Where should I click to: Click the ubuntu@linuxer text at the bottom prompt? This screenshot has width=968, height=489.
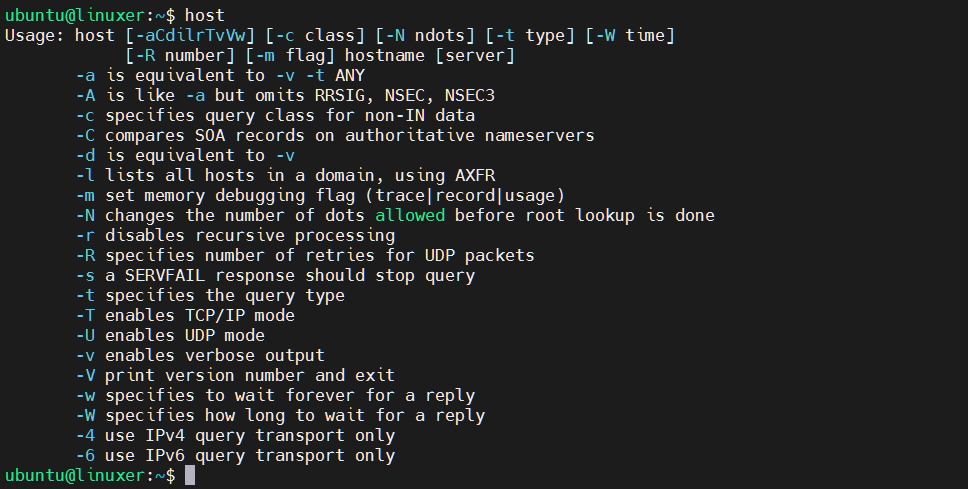coord(75,475)
